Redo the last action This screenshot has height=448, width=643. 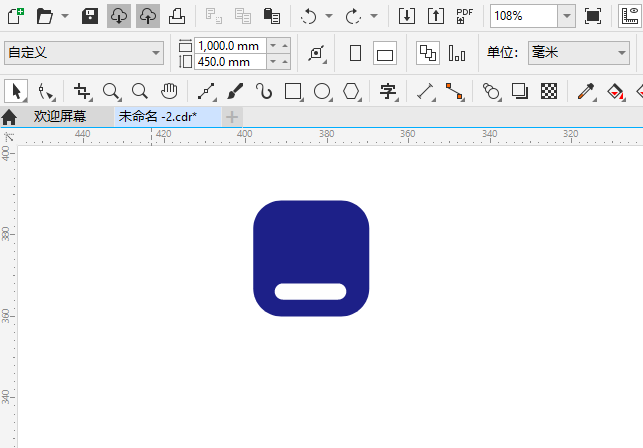(353, 16)
